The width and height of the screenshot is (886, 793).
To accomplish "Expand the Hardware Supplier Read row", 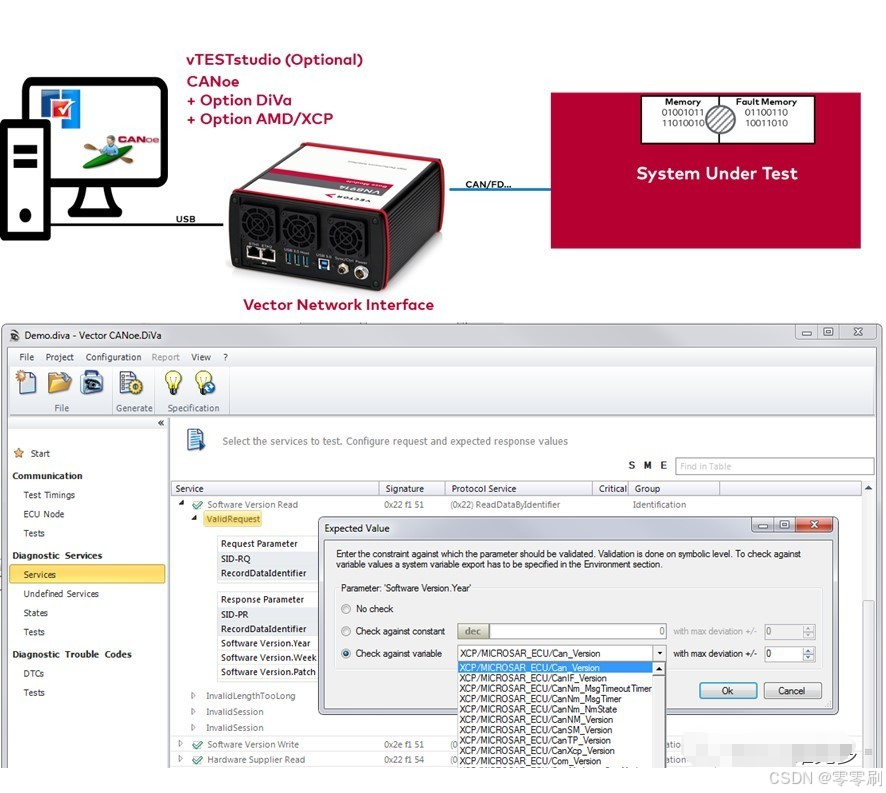I will (x=180, y=759).
